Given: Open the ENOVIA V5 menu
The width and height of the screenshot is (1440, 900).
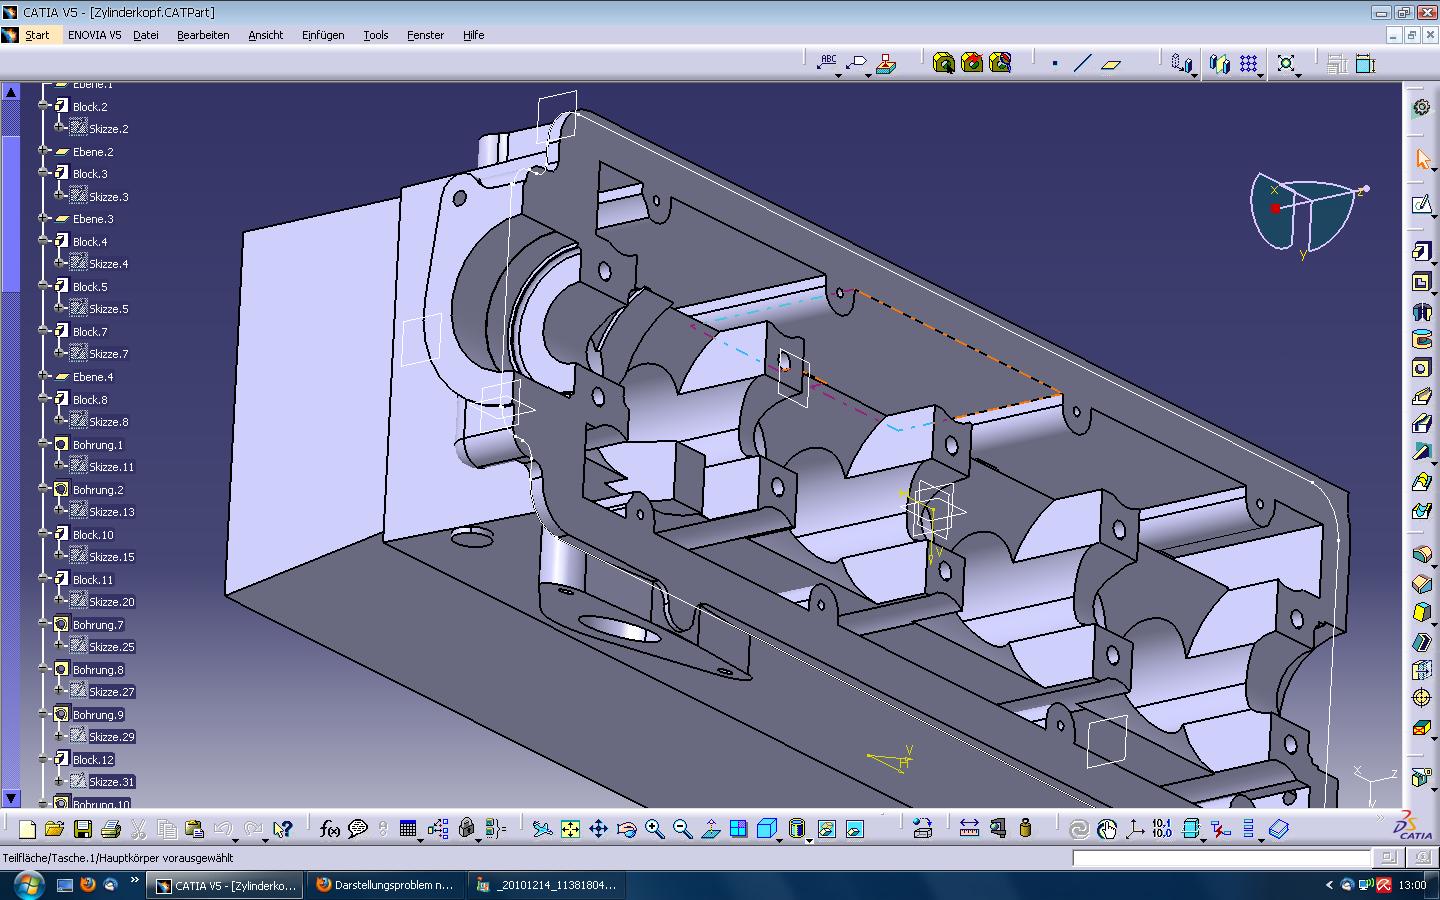Looking at the screenshot, I should [95, 35].
